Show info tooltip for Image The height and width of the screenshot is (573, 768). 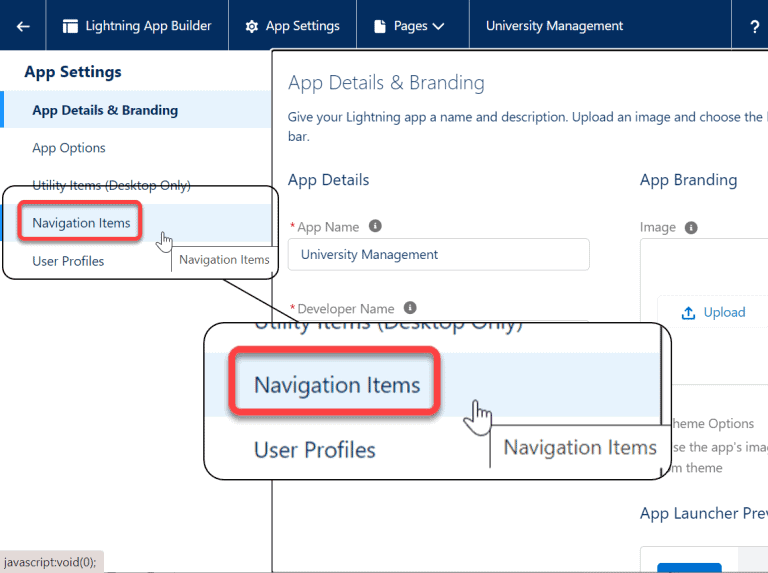[691, 227]
